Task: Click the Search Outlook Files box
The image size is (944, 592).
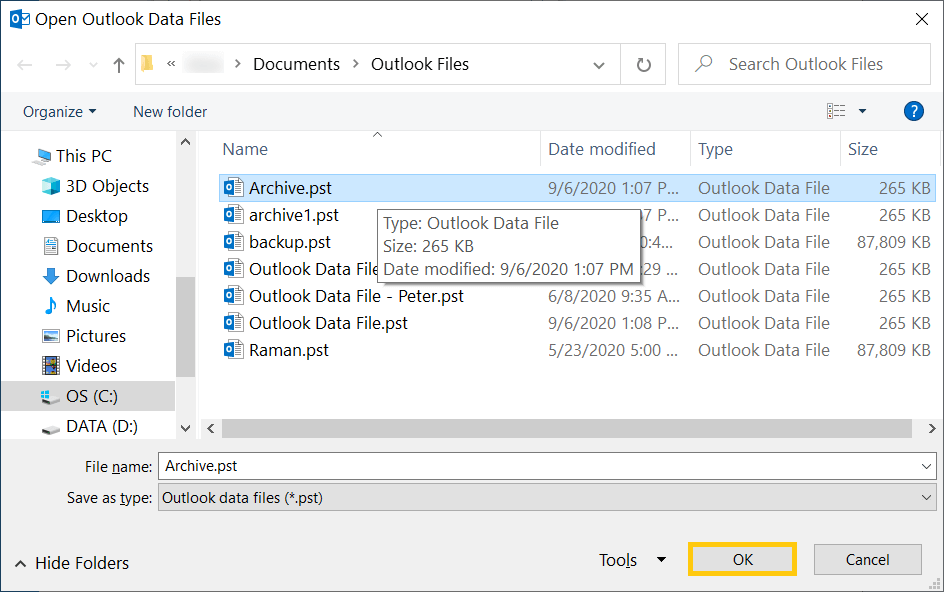Action: pos(804,64)
